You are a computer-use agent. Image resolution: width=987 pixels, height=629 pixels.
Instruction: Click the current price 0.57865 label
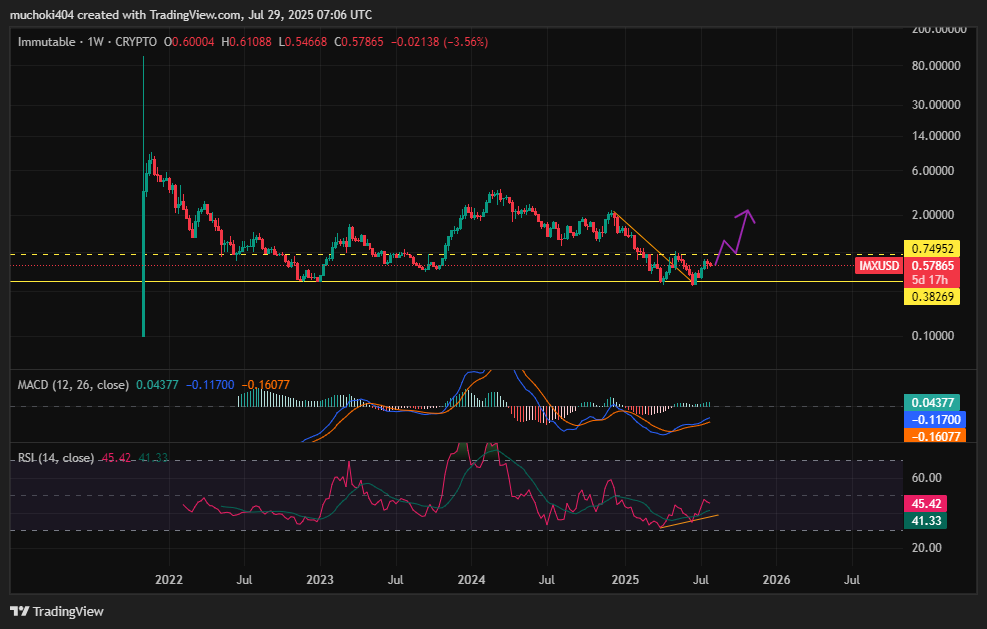click(x=932, y=266)
